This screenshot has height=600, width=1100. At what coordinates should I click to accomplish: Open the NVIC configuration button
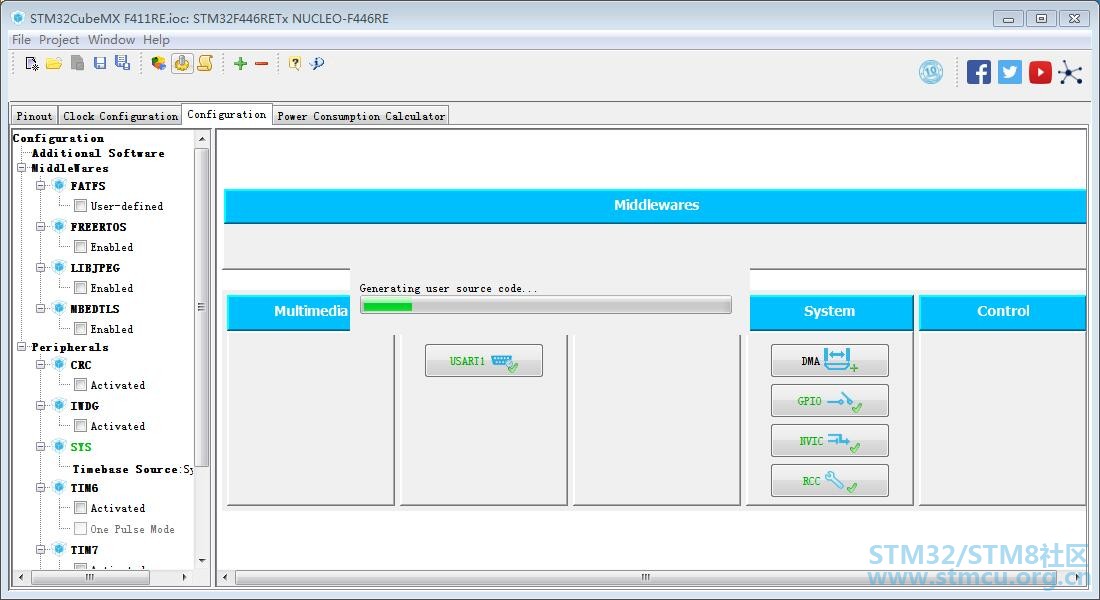(x=829, y=441)
